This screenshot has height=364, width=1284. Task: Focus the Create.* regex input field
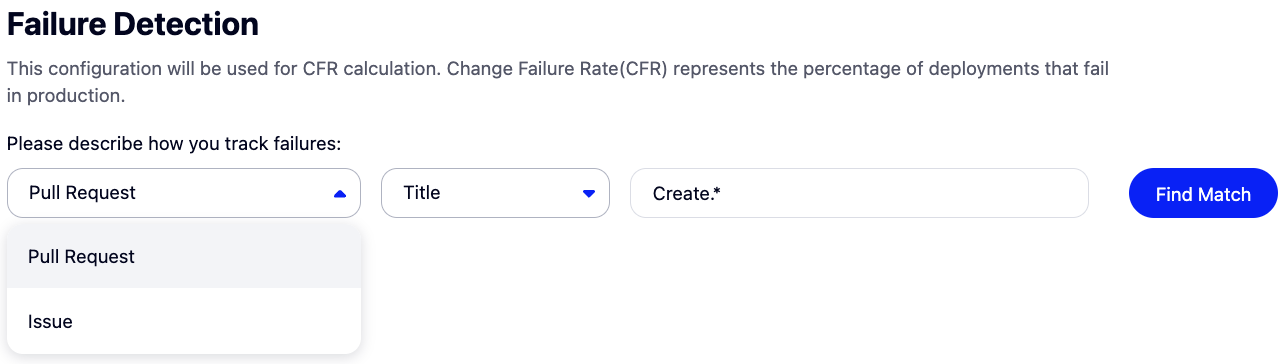[x=859, y=193]
